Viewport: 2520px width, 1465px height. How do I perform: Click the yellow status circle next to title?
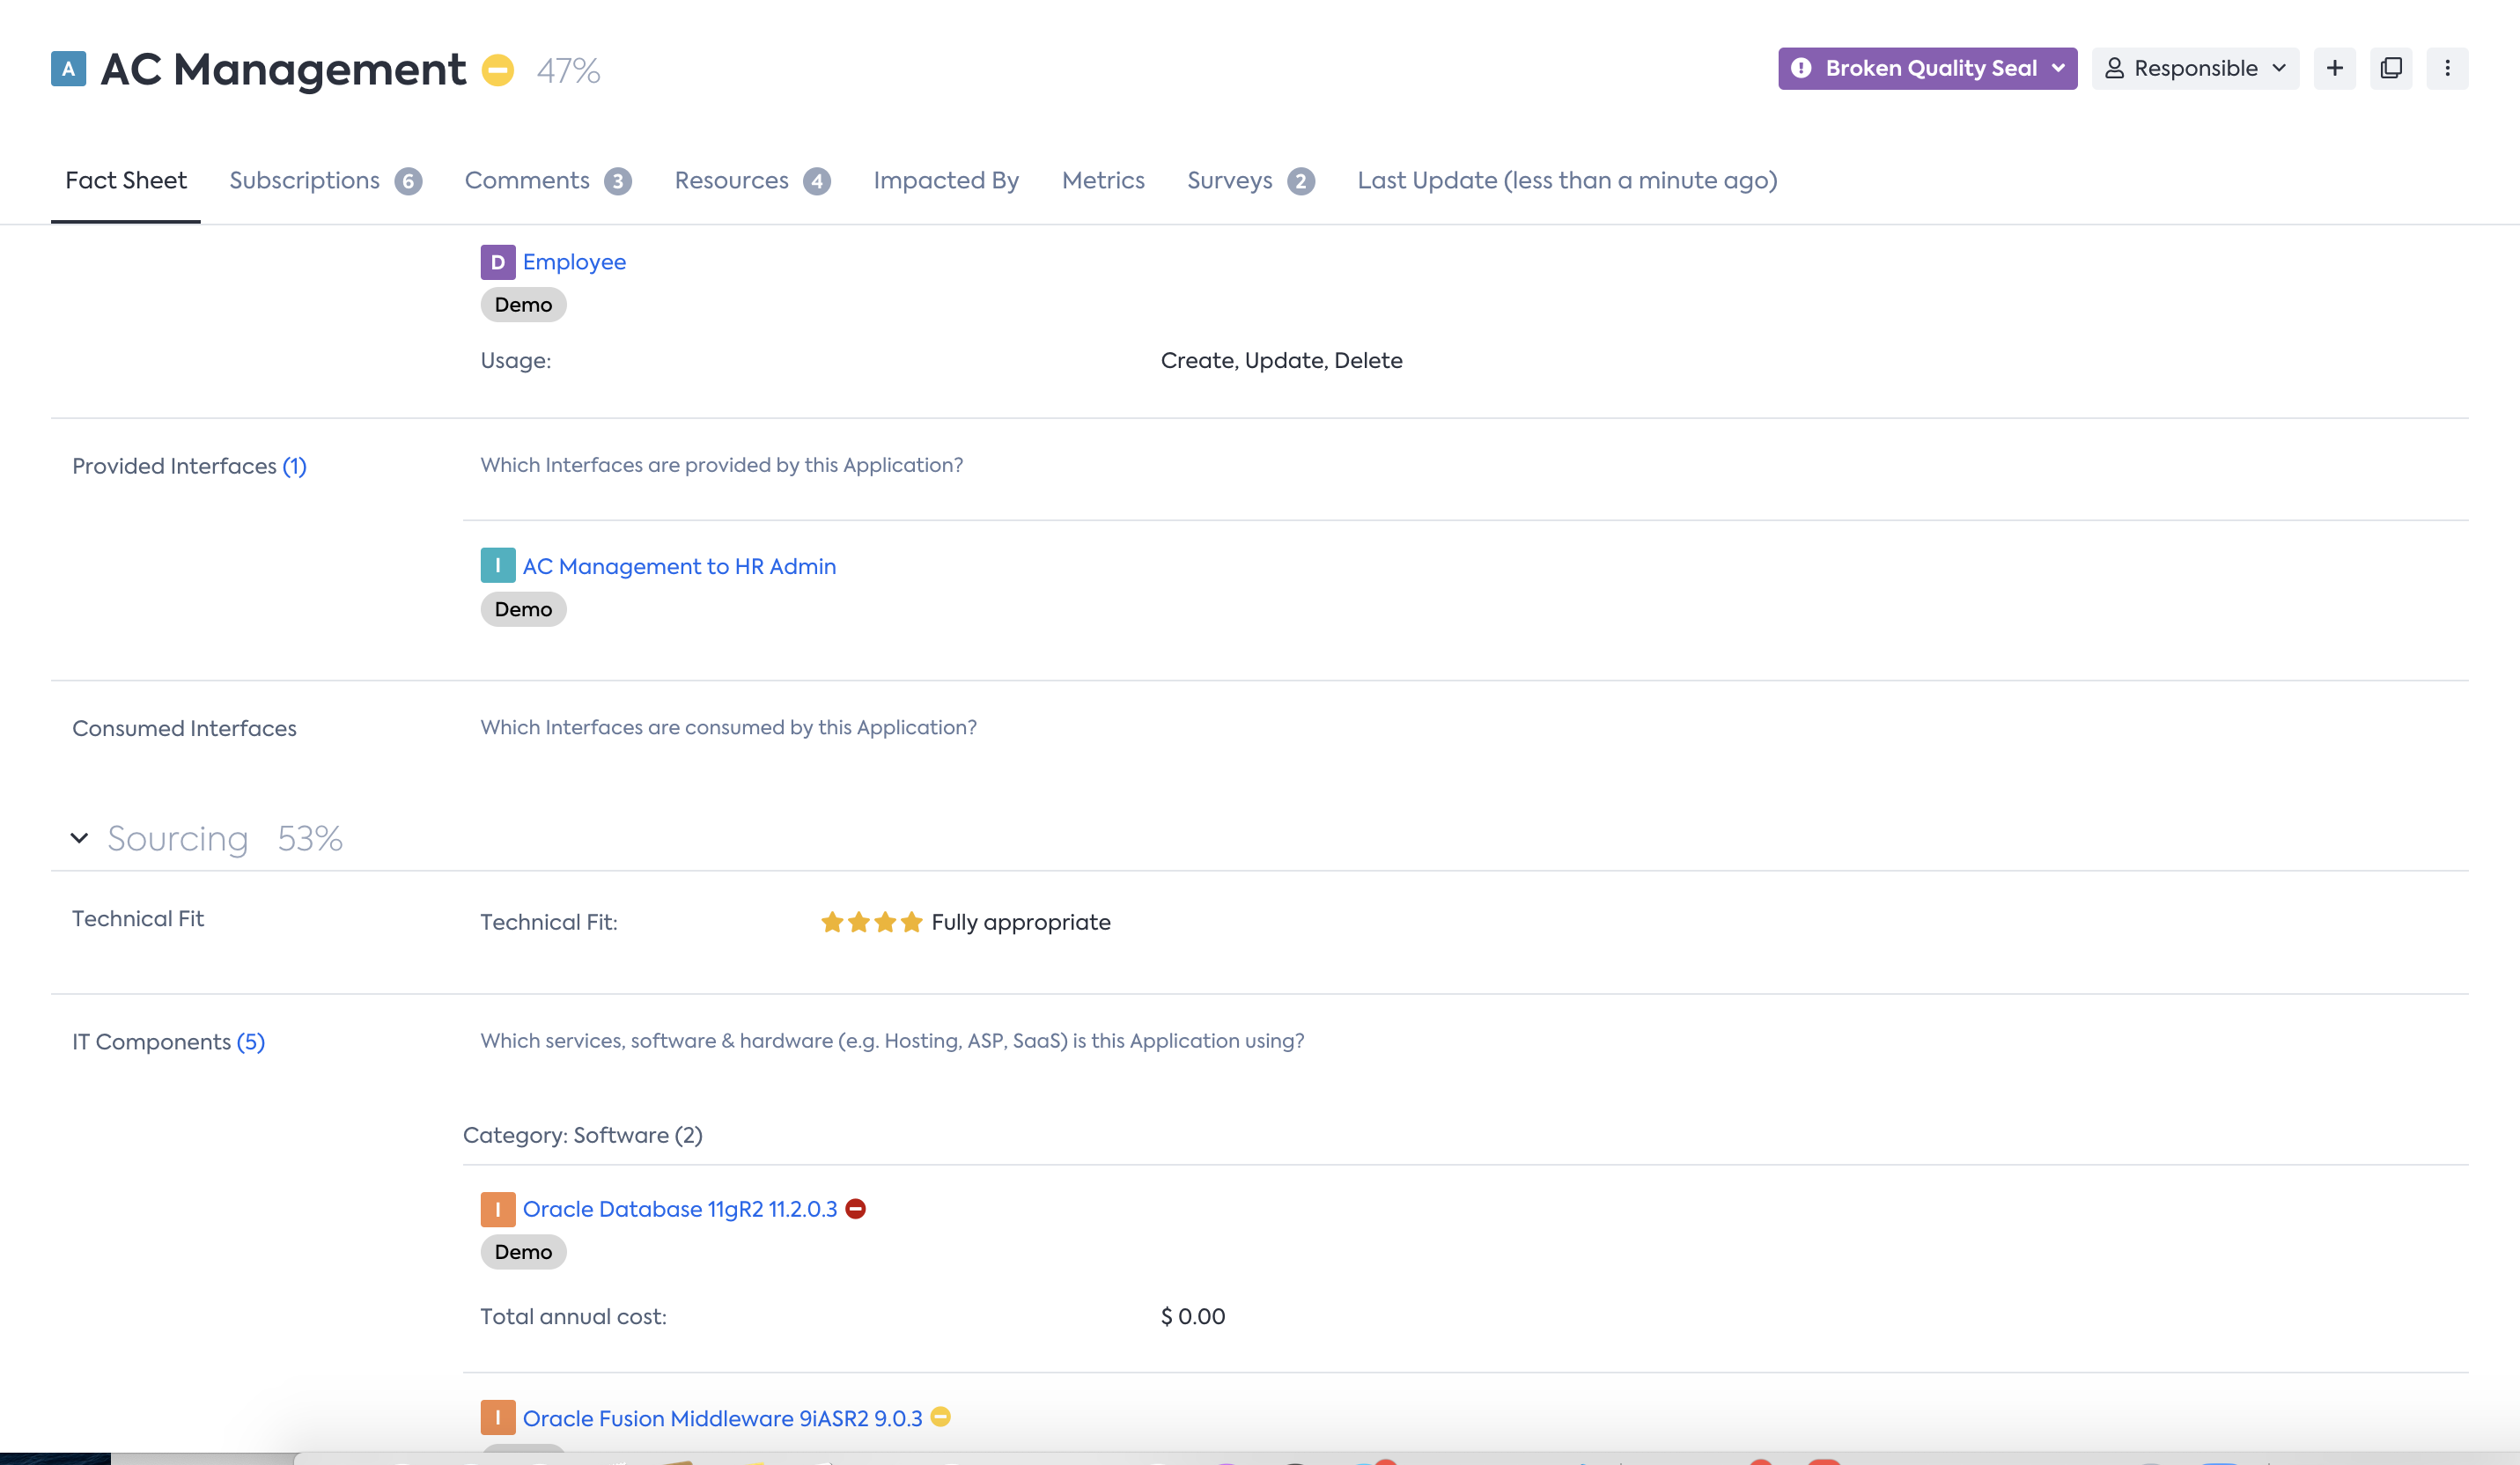[x=497, y=70]
